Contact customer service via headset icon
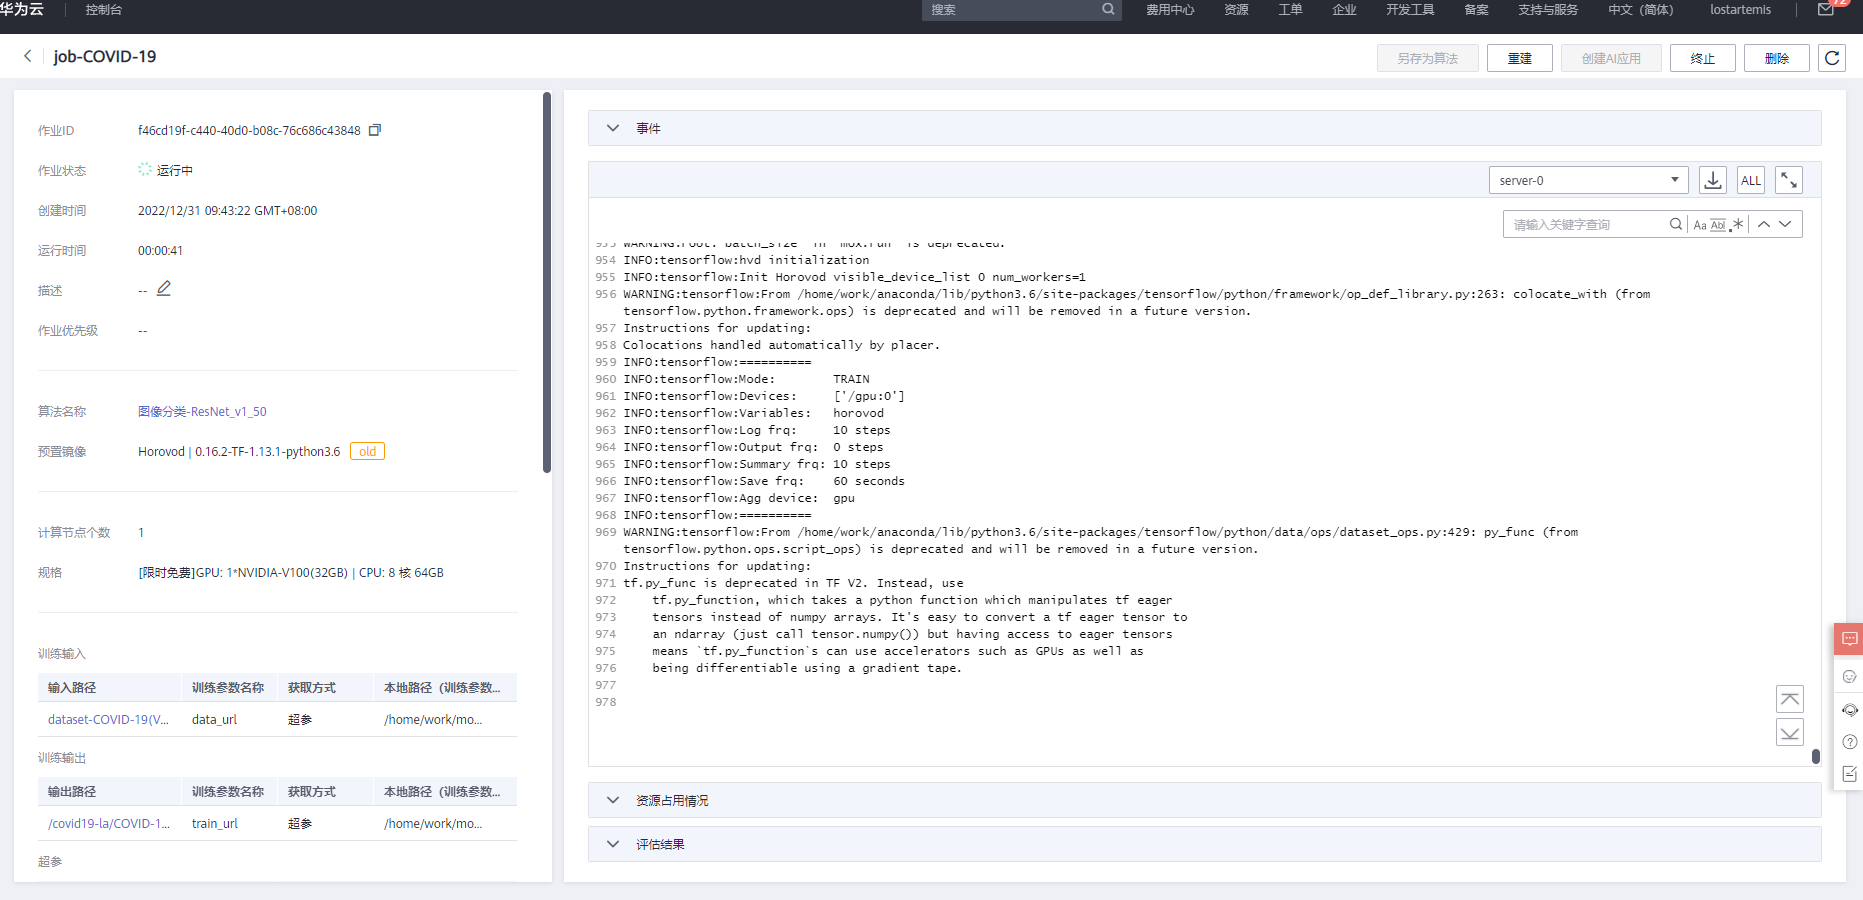1863x900 pixels. click(1850, 710)
